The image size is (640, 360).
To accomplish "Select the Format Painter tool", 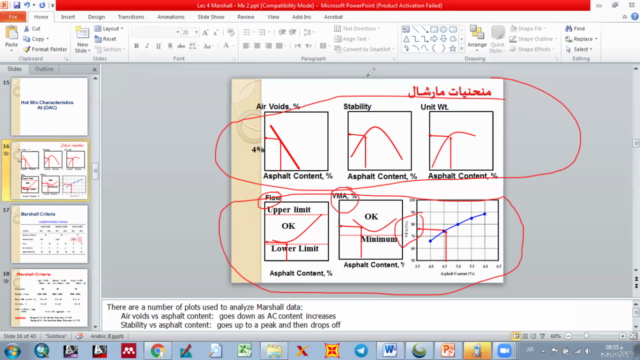I will tap(45, 49).
